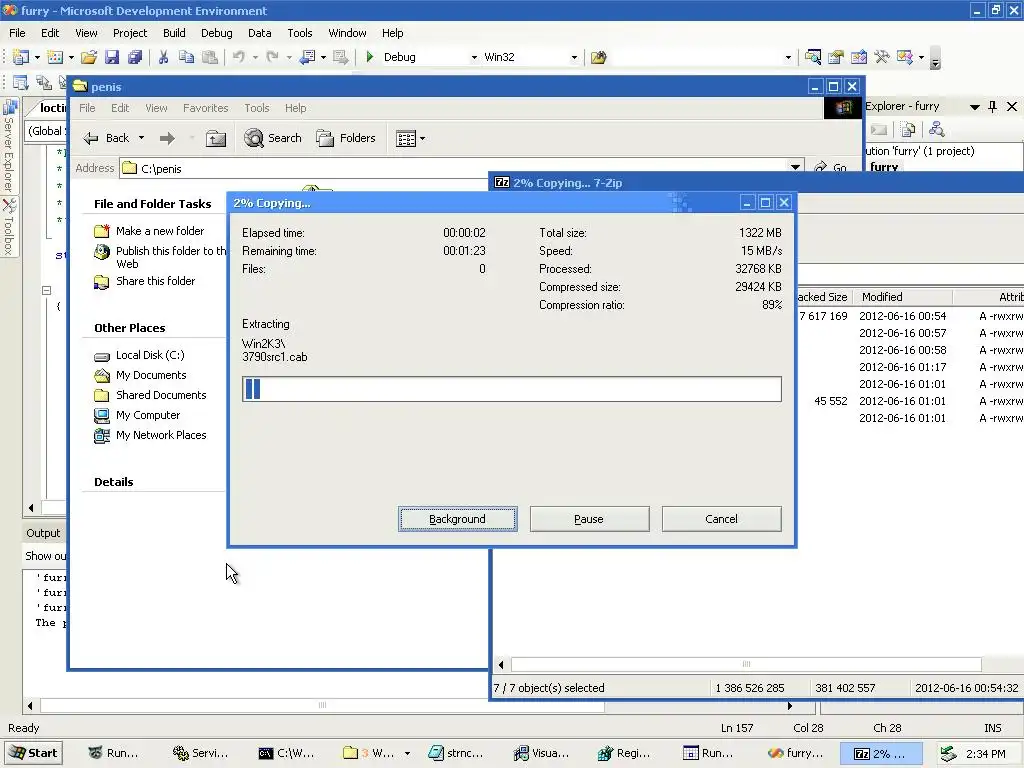Click the Class View toolbar icon

[905, 57]
